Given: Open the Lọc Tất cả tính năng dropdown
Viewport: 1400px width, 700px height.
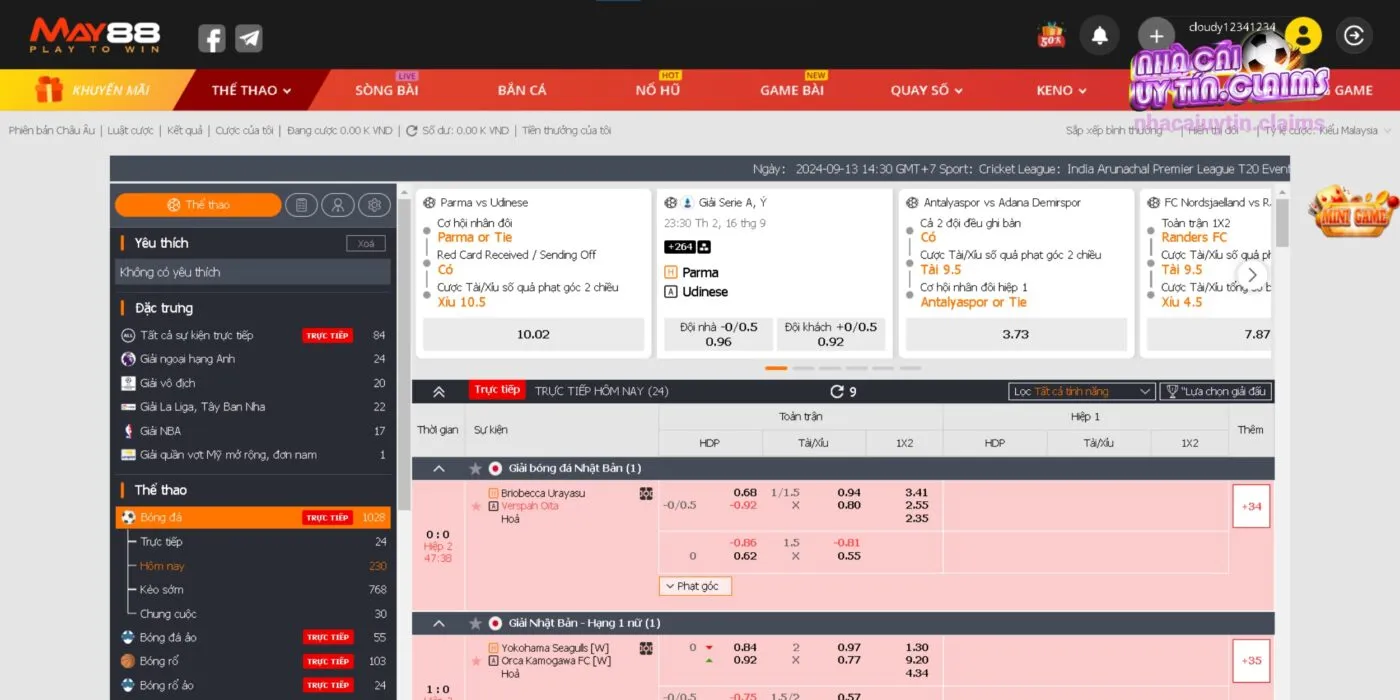Looking at the screenshot, I should pyautogui.click(x=1082, y=392).
